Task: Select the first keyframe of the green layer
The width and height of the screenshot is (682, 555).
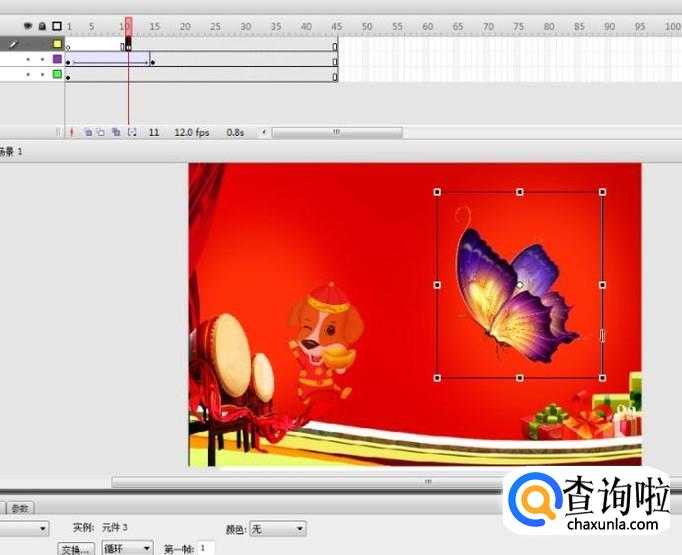Action: coord(68,77)
